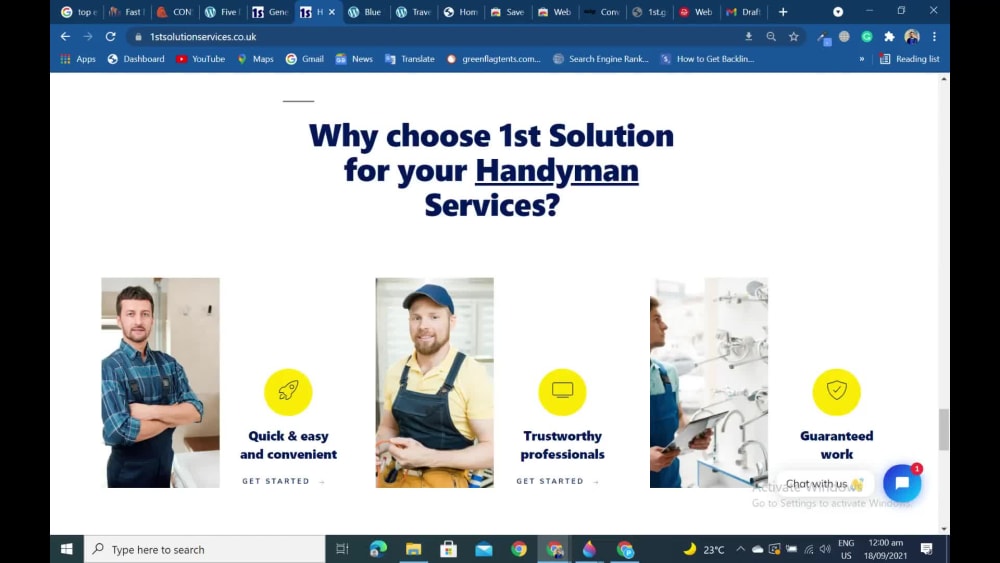Launch Microsoft Edge from the taskbar
The image size is (1000, 563).
[378, 549]
